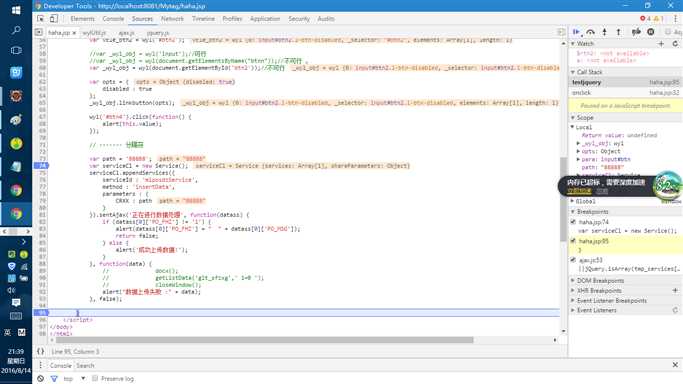Screen dimensions: 683x384
Task: Switch to the Application panel
Action: click(265, 19)
